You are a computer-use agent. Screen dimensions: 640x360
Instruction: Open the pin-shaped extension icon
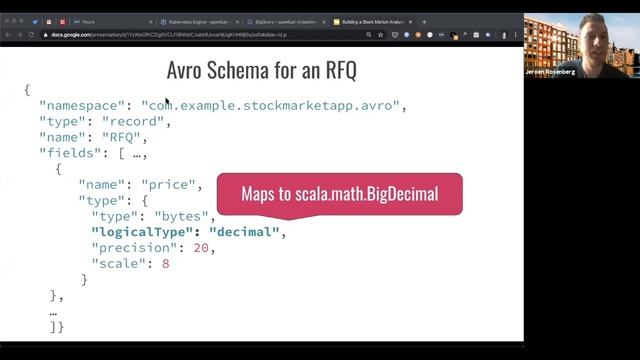(465, 35)
